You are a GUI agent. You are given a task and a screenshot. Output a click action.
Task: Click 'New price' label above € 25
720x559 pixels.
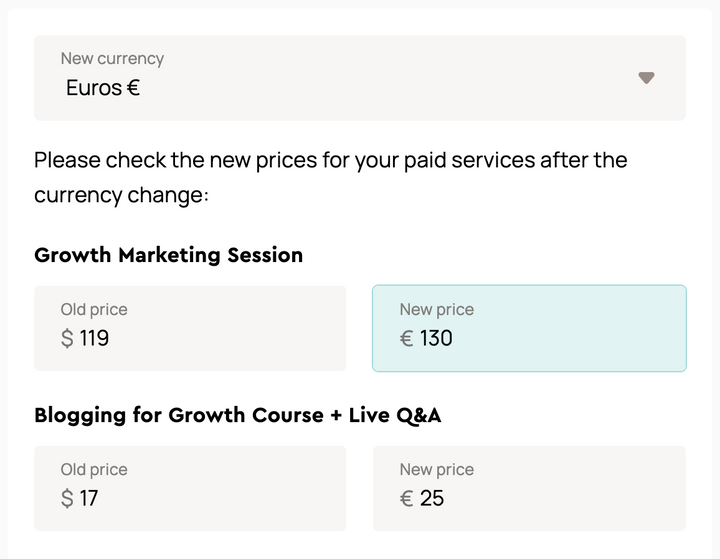pyautogui.click(x=436, y=470)
